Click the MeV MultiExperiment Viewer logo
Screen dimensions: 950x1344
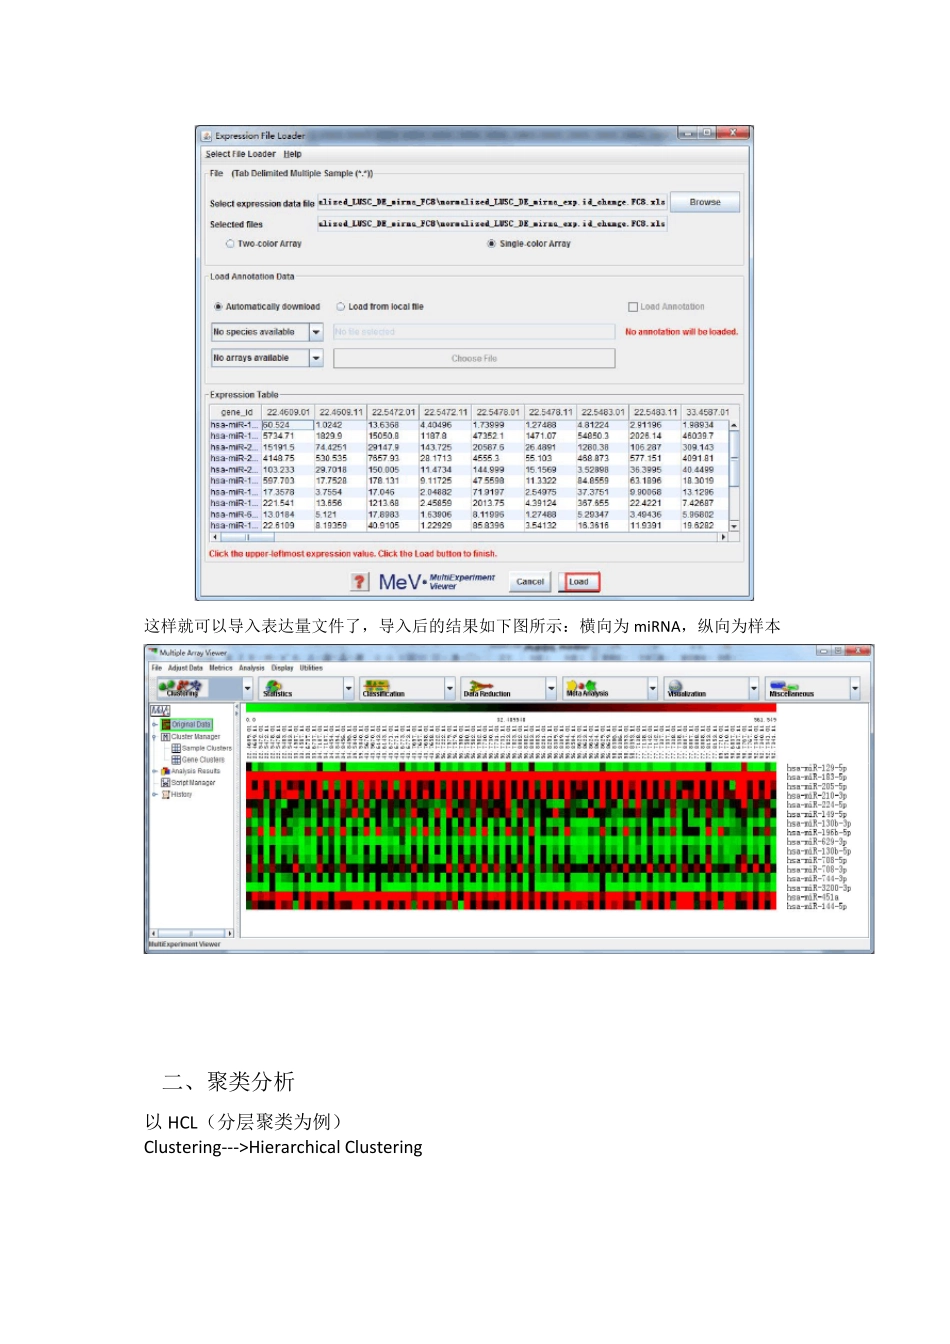436,582
